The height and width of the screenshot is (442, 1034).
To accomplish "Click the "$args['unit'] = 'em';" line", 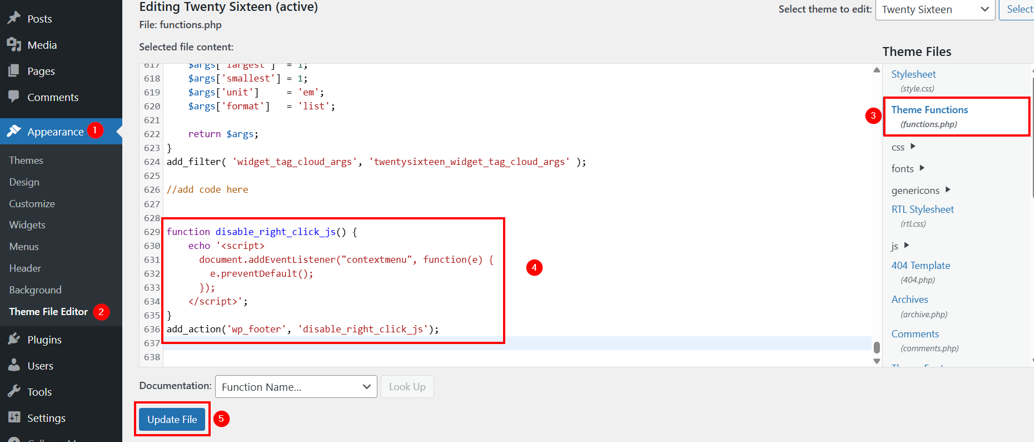I will click(x=257, y=92).
